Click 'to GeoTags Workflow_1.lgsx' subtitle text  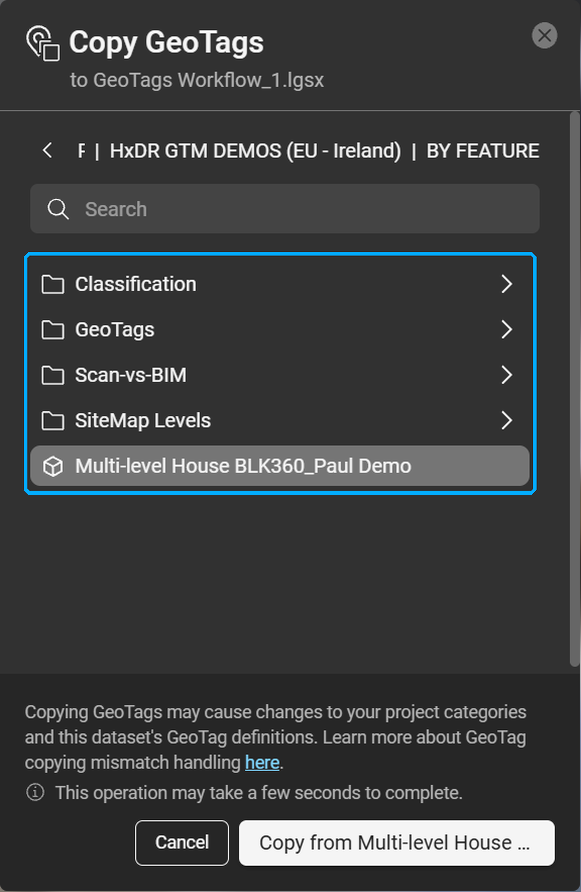pyautogui.click(x=197, y=80)
